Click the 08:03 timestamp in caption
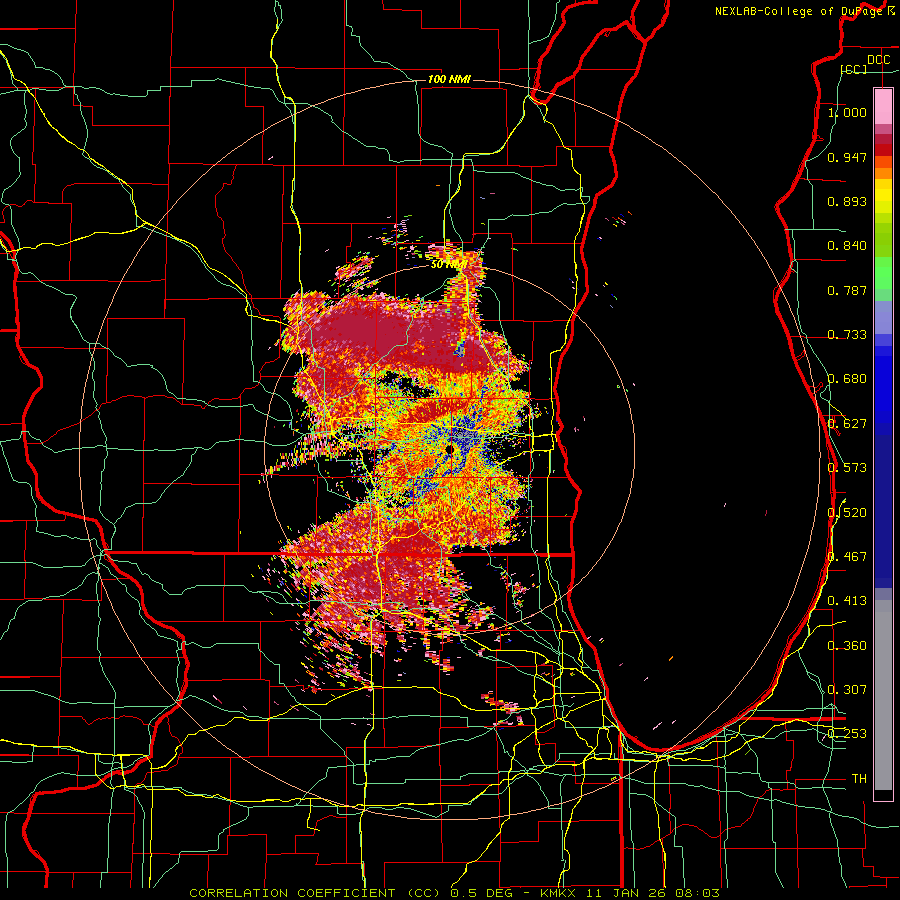 coord(697,893)
